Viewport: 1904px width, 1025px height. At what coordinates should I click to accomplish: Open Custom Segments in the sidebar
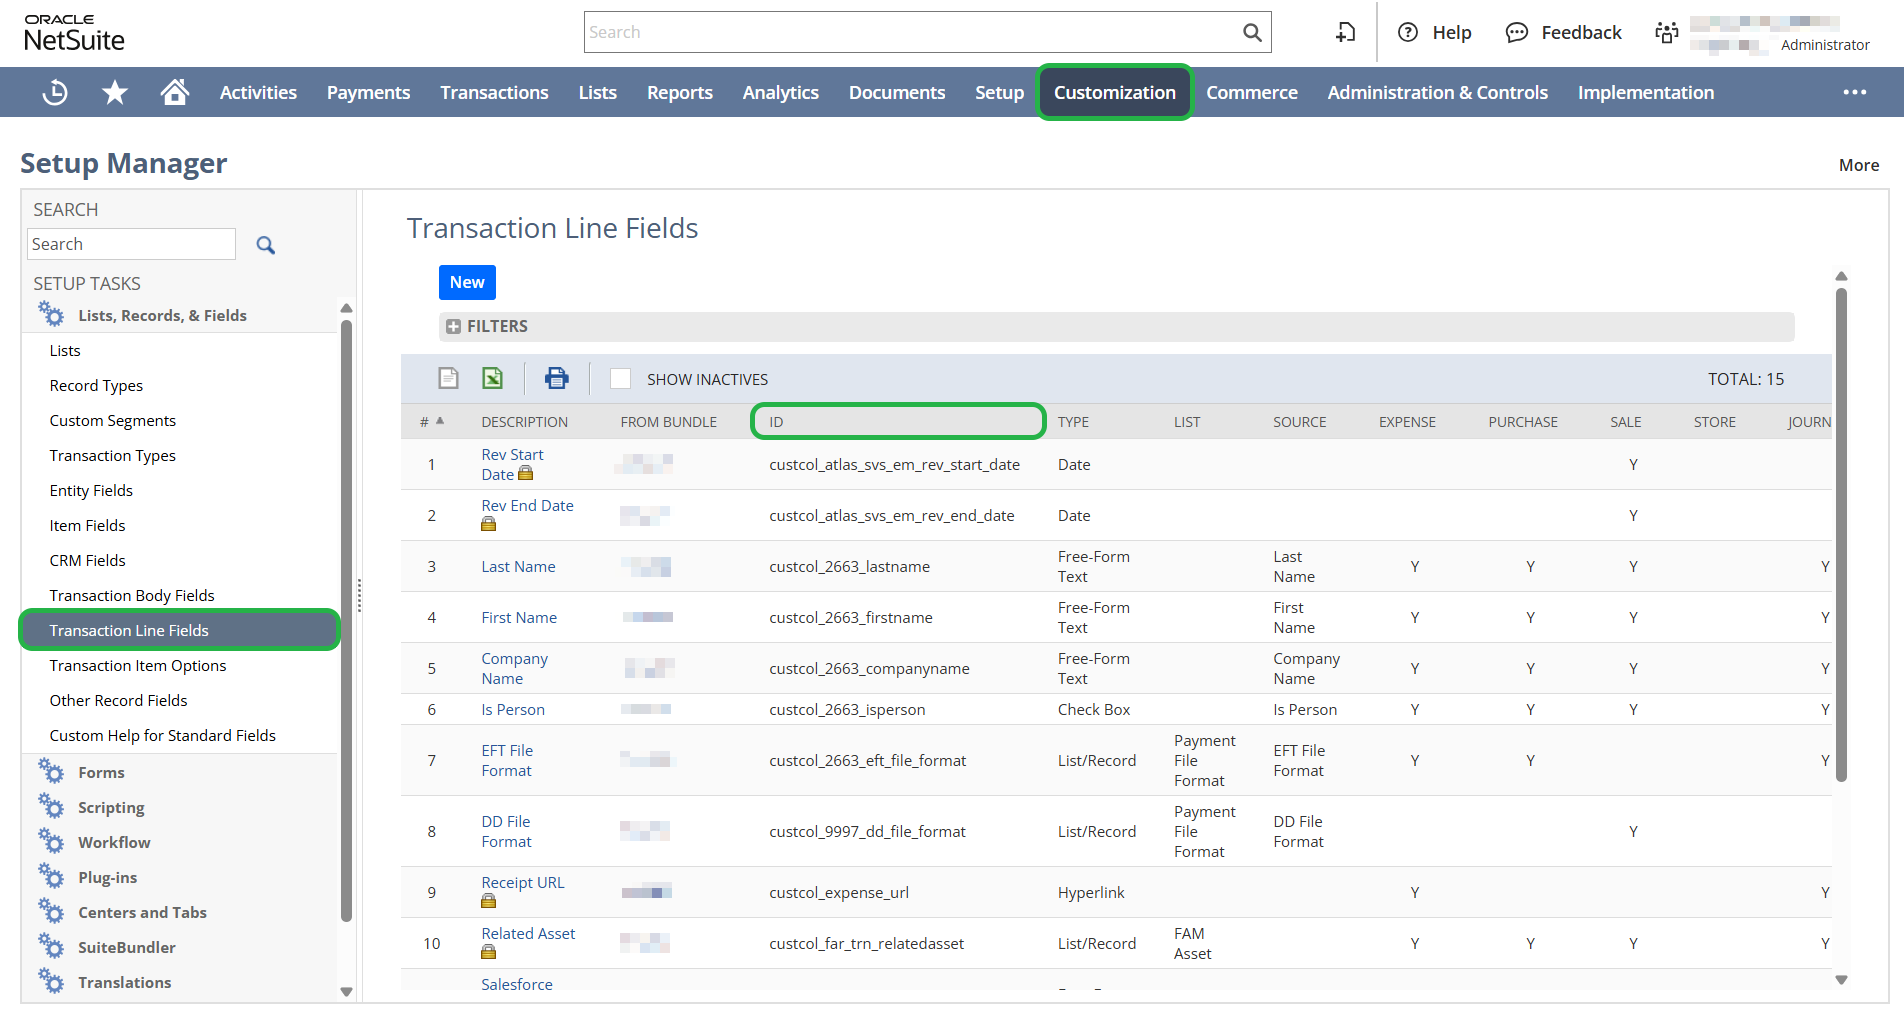[113, 420]
